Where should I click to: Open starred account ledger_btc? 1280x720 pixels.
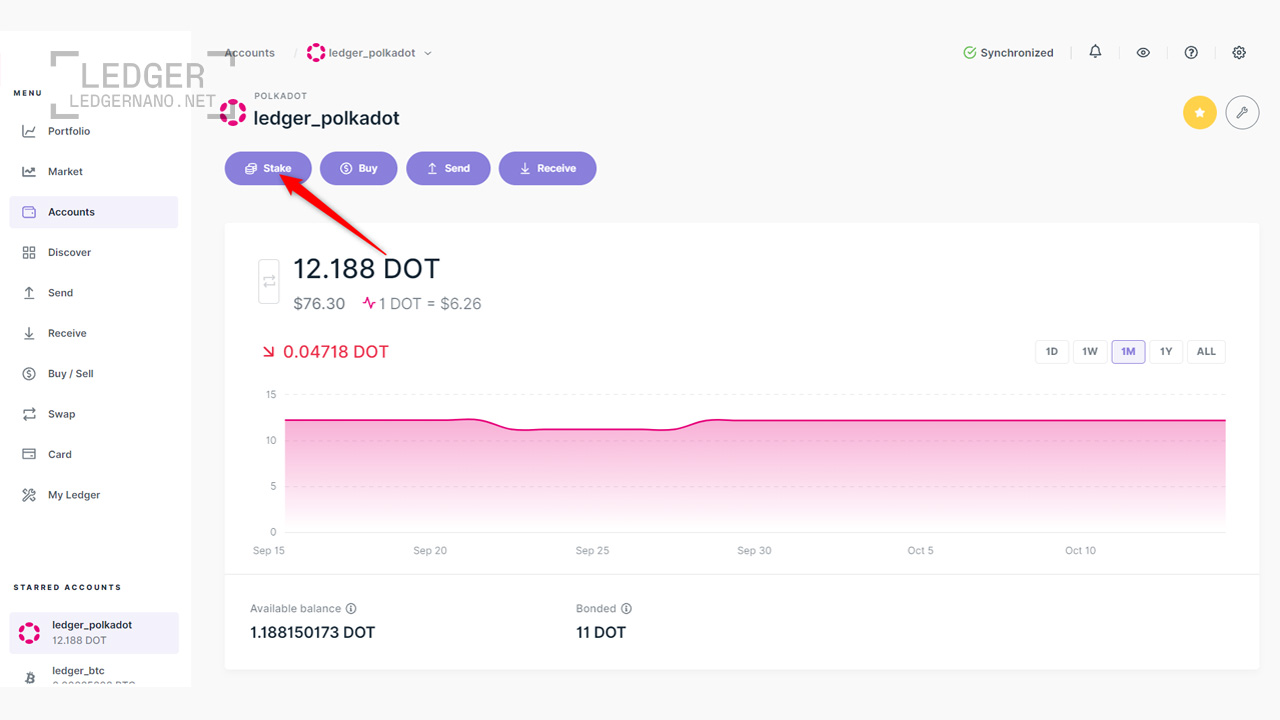point(94,674)
